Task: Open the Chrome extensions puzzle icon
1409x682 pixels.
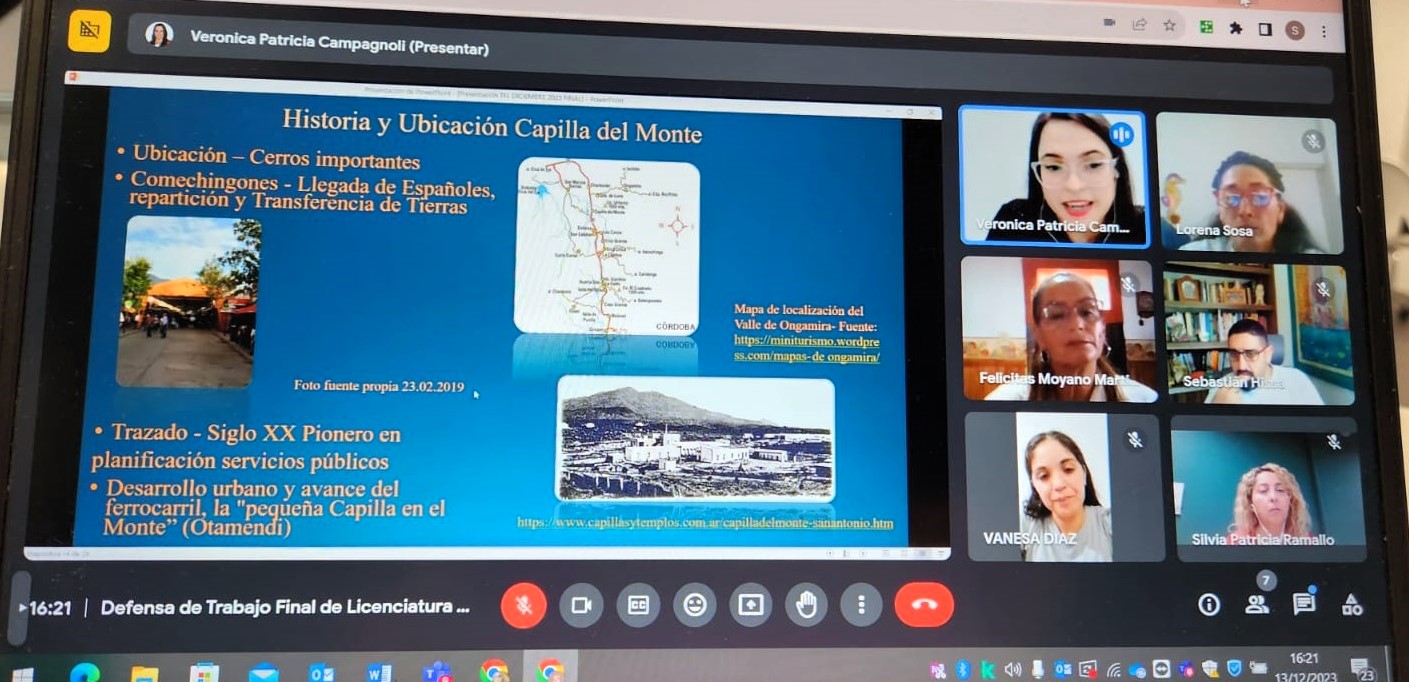Action: click(1236, 28)
